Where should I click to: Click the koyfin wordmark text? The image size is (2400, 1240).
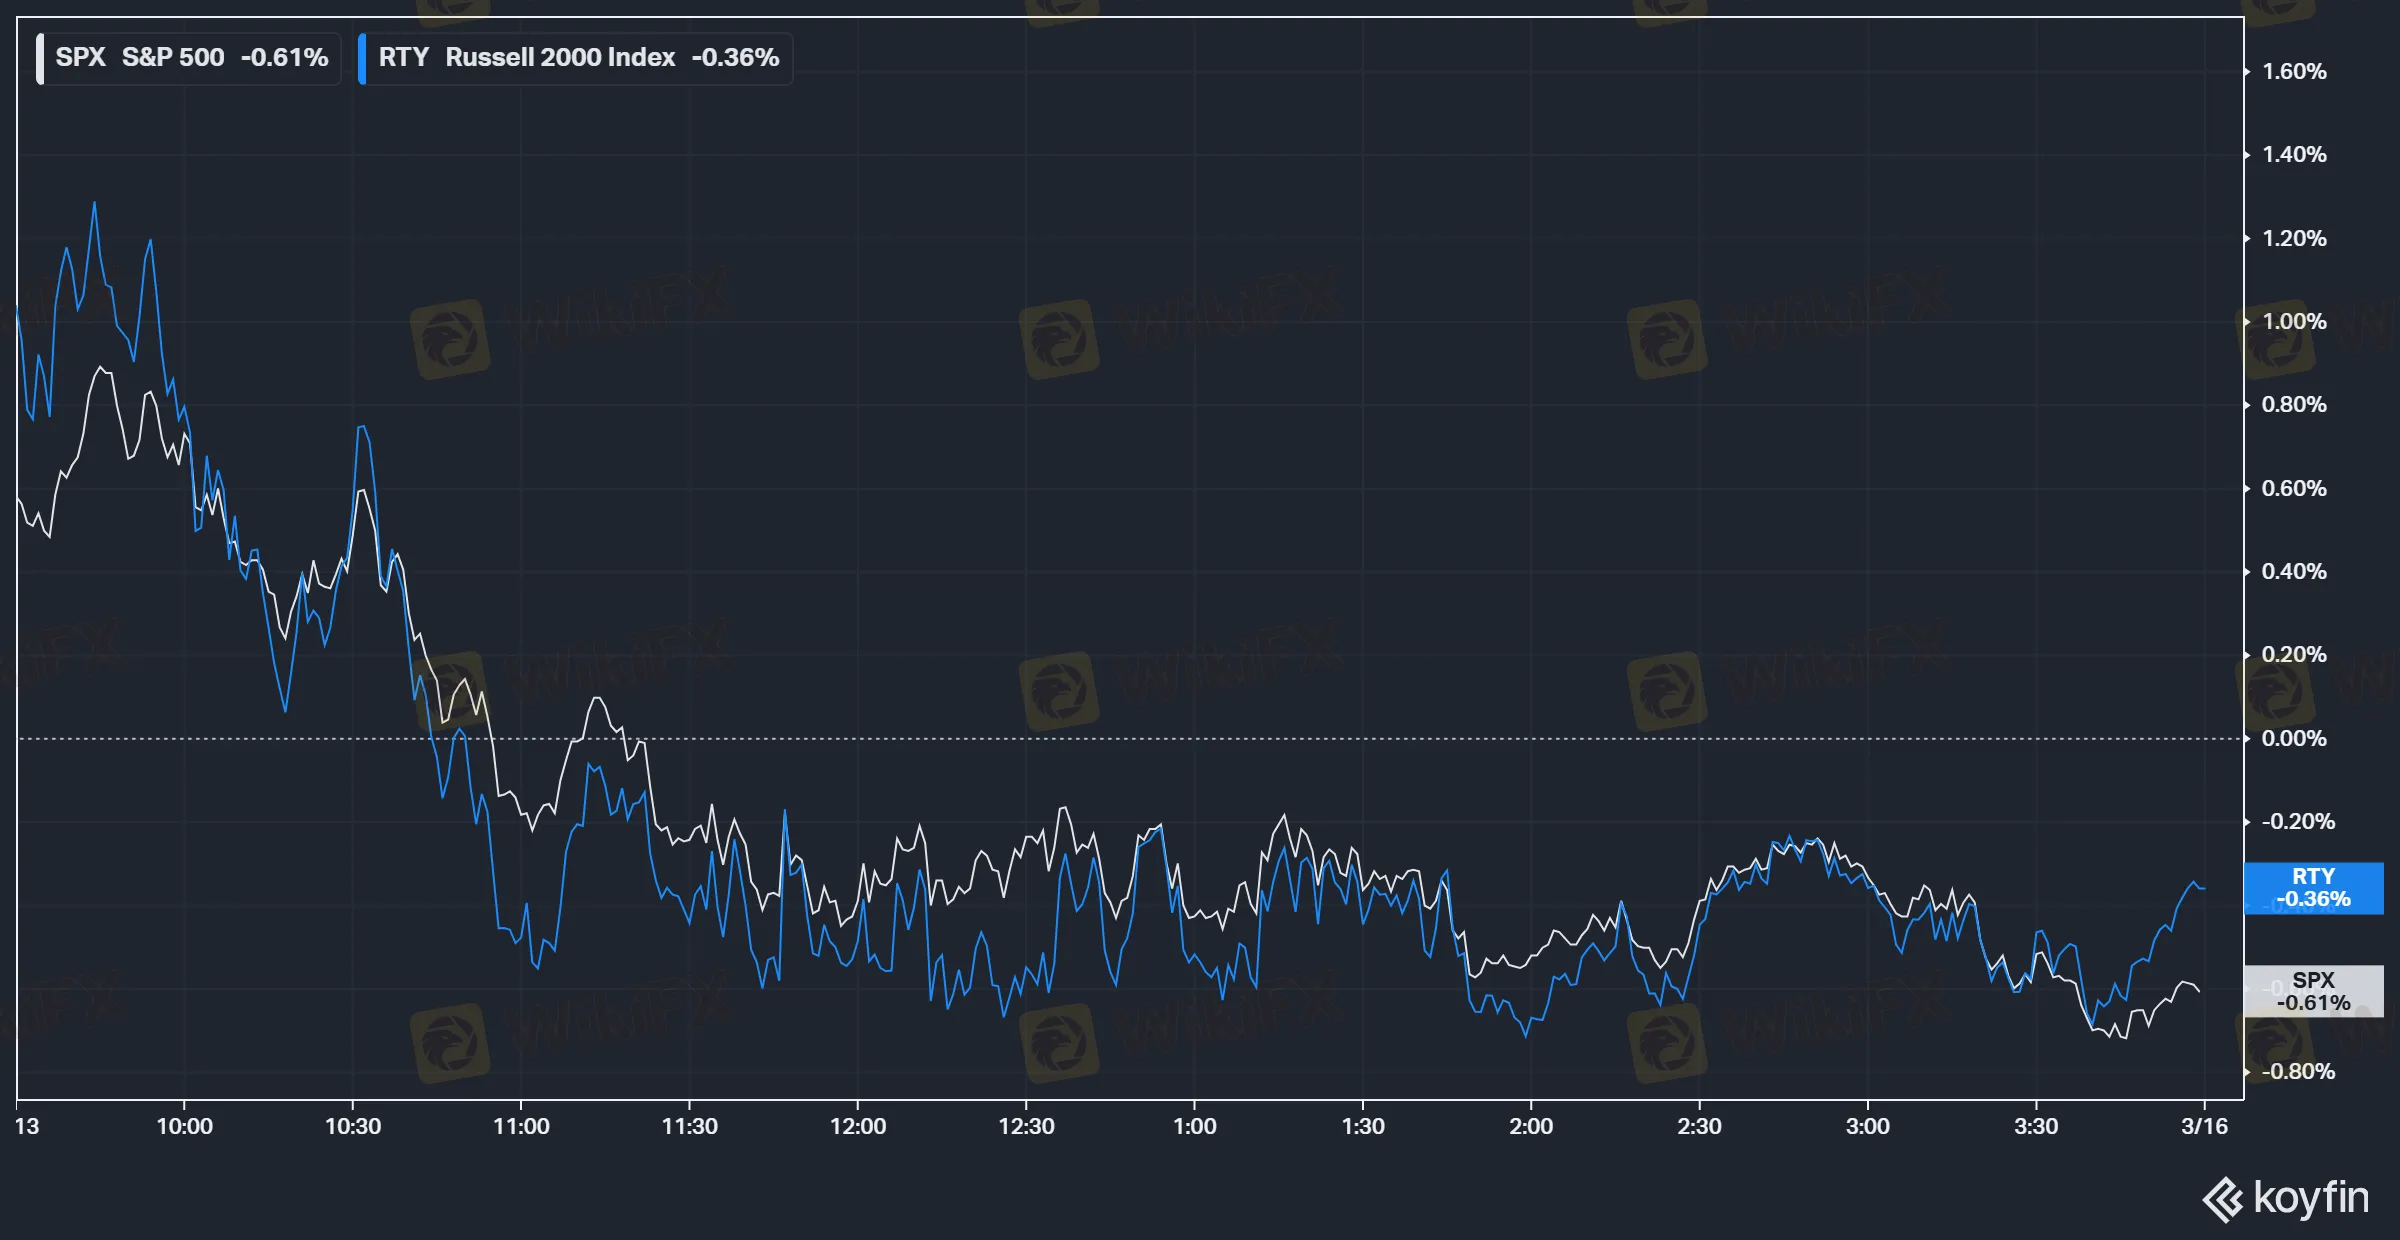pos(2311,1197)
